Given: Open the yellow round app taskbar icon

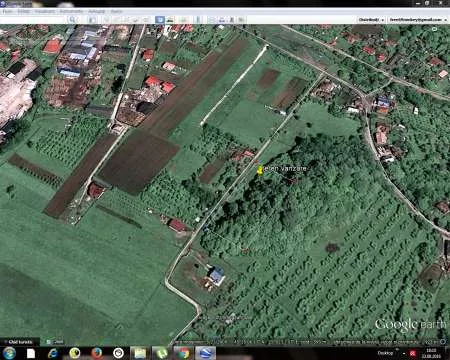Looking at the screenshot, I should tap(75, 353).
